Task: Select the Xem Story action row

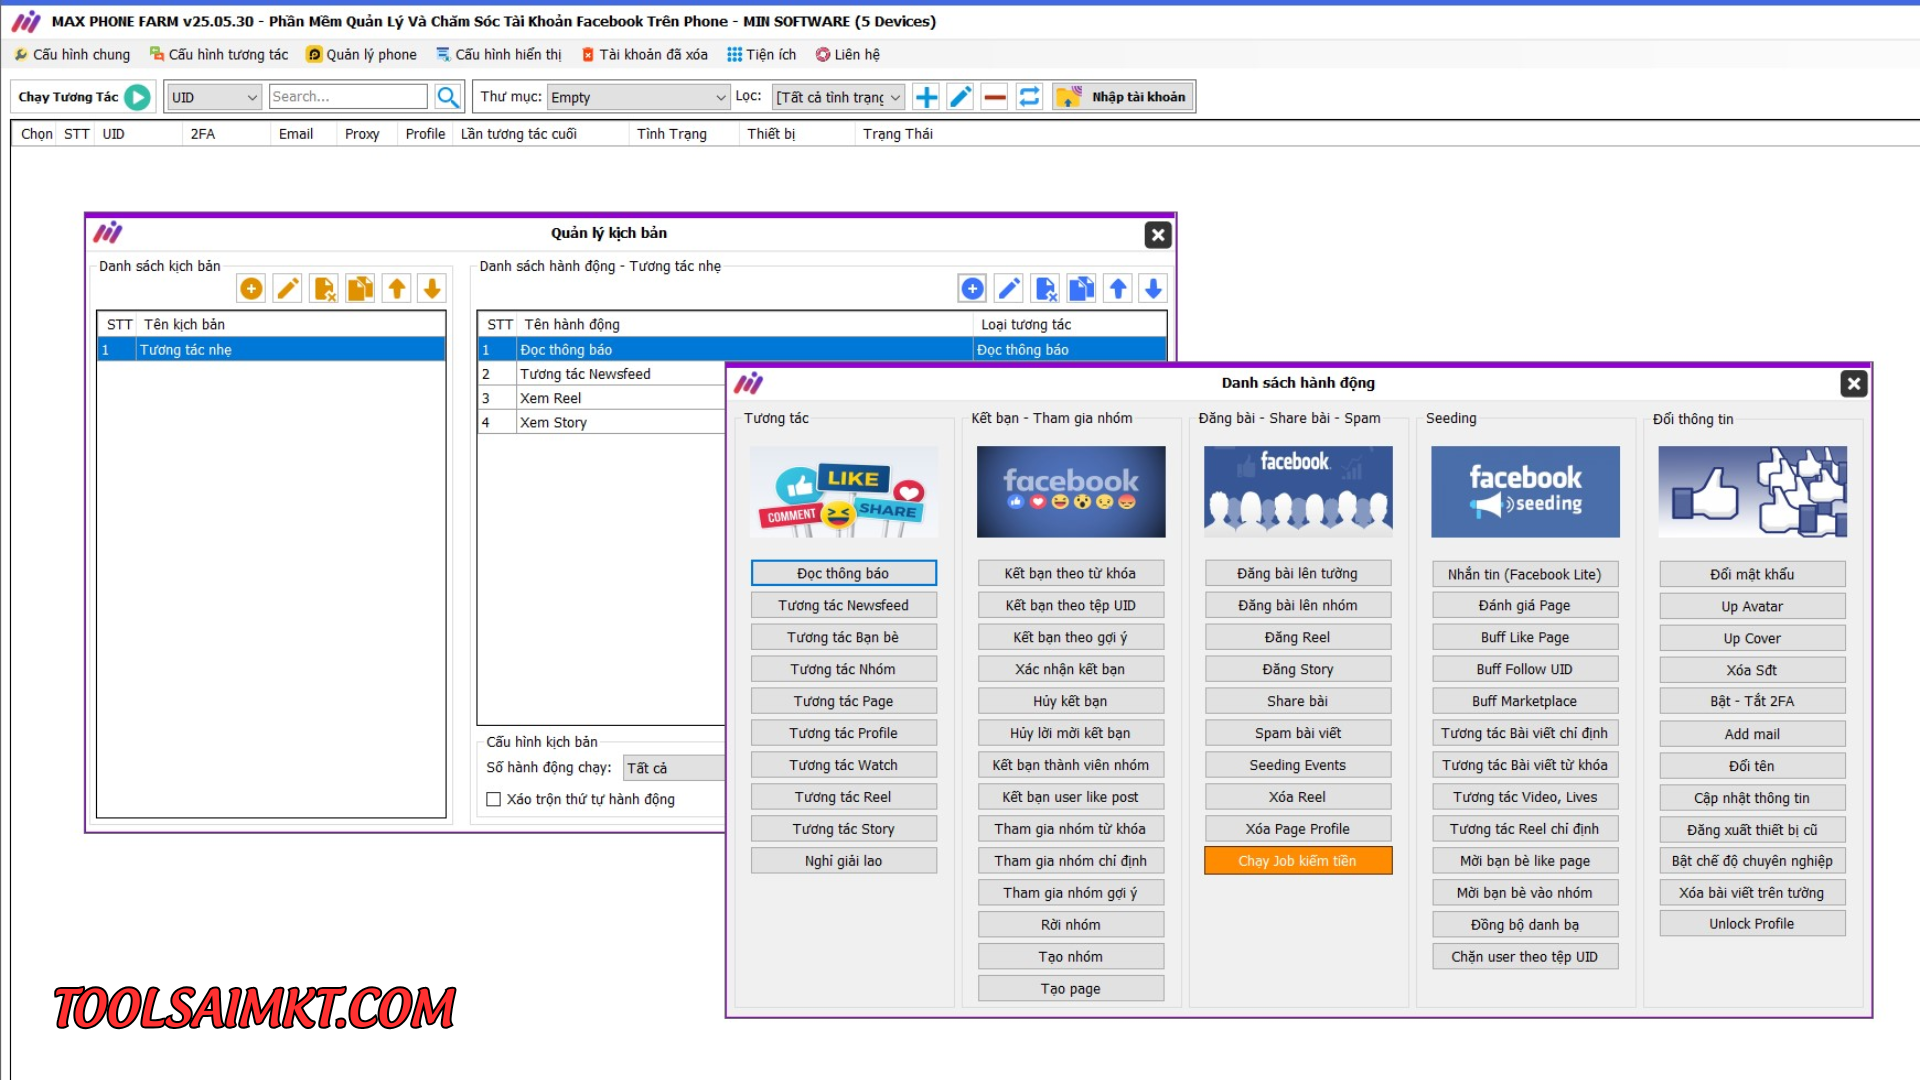Action: pyautogui.click(x=600, y=422)
